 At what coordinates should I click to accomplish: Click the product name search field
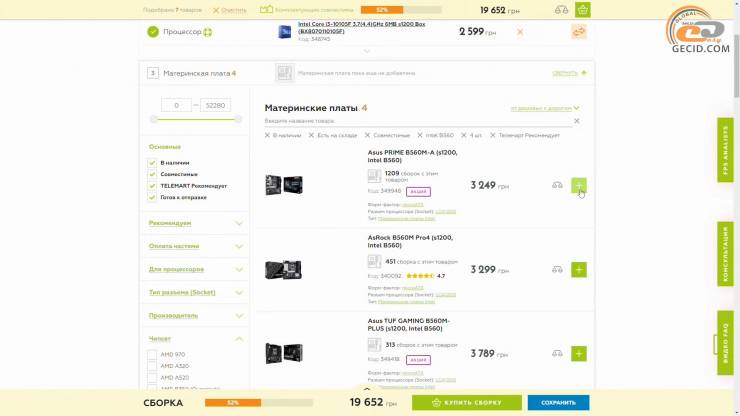point(418,121)
